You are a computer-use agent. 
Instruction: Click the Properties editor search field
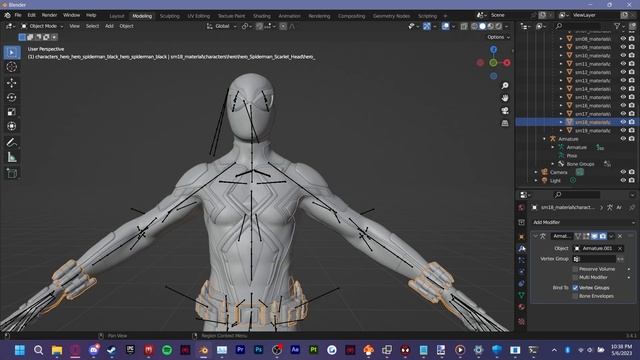pos(577,195)
